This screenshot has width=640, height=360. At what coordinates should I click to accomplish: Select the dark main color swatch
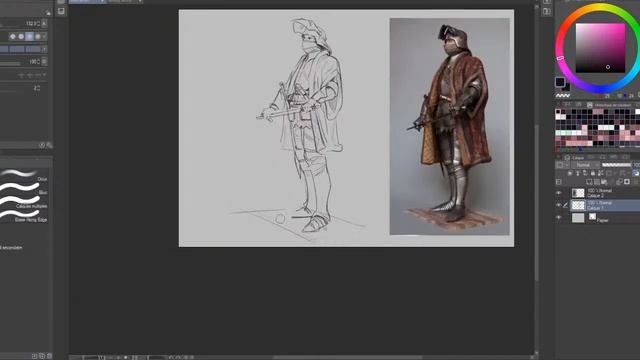click(x=560, y=82)
